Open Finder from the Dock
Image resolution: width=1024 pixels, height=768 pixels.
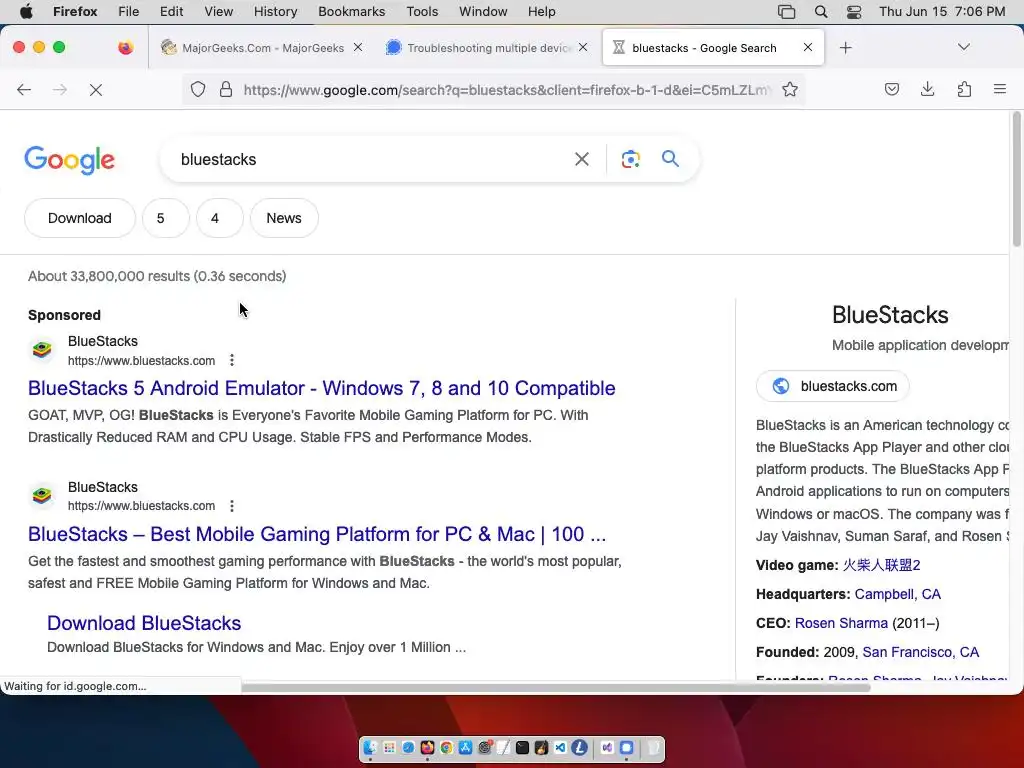(x=370, y=748)
